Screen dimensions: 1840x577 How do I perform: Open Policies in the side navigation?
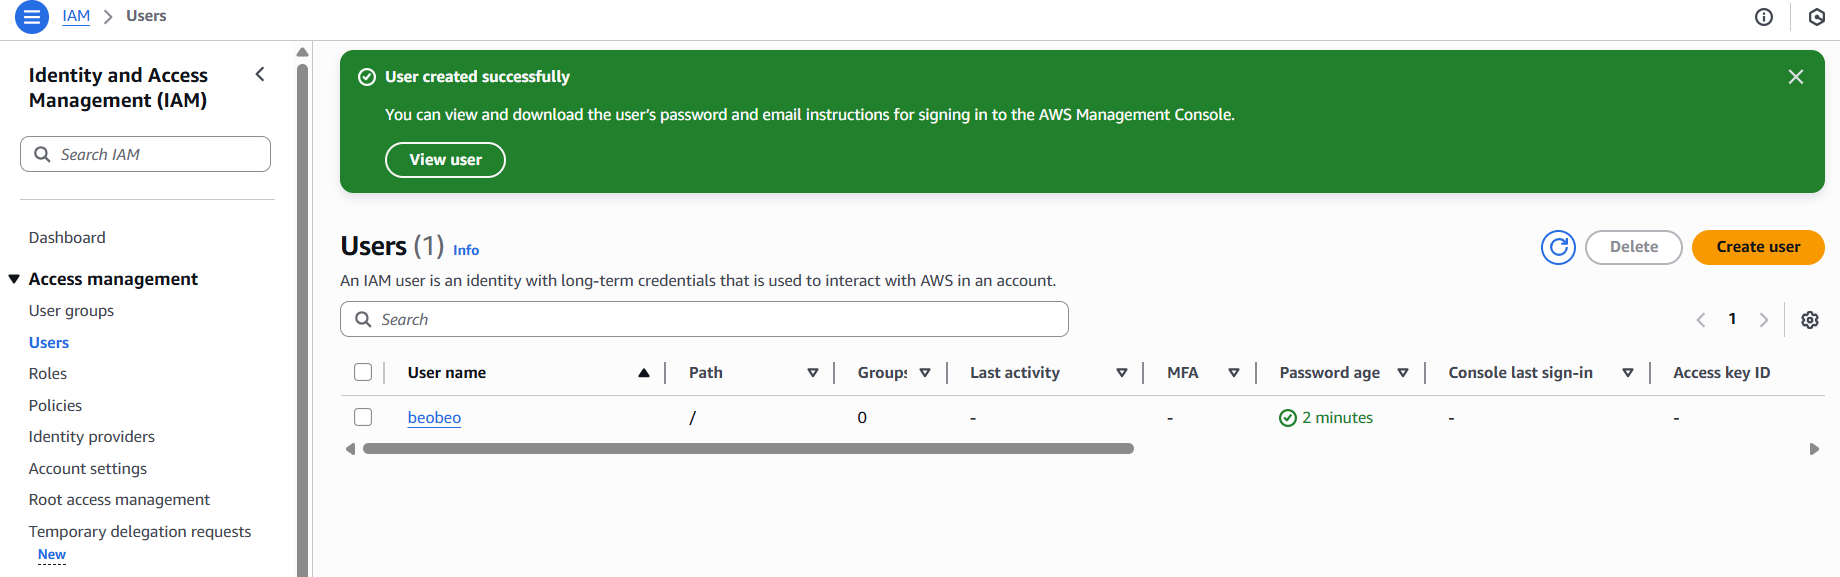(x=55, y=405)
